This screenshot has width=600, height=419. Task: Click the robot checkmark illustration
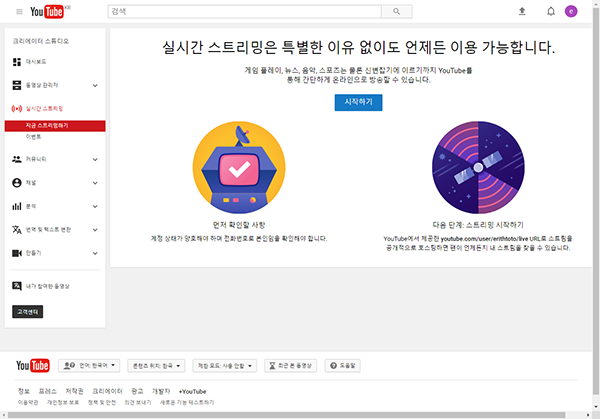click(x=239, y=168)
